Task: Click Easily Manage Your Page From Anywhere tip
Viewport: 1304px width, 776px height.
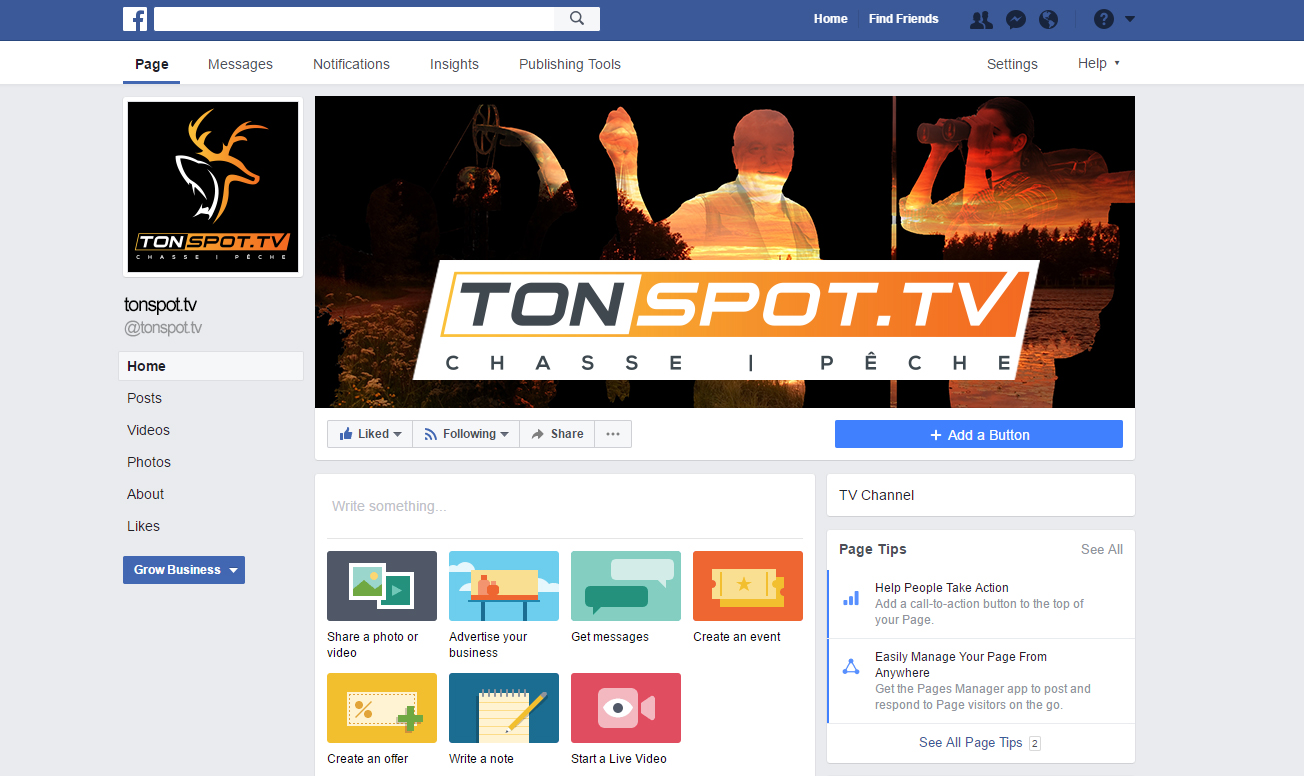Action: coord(961,665)
